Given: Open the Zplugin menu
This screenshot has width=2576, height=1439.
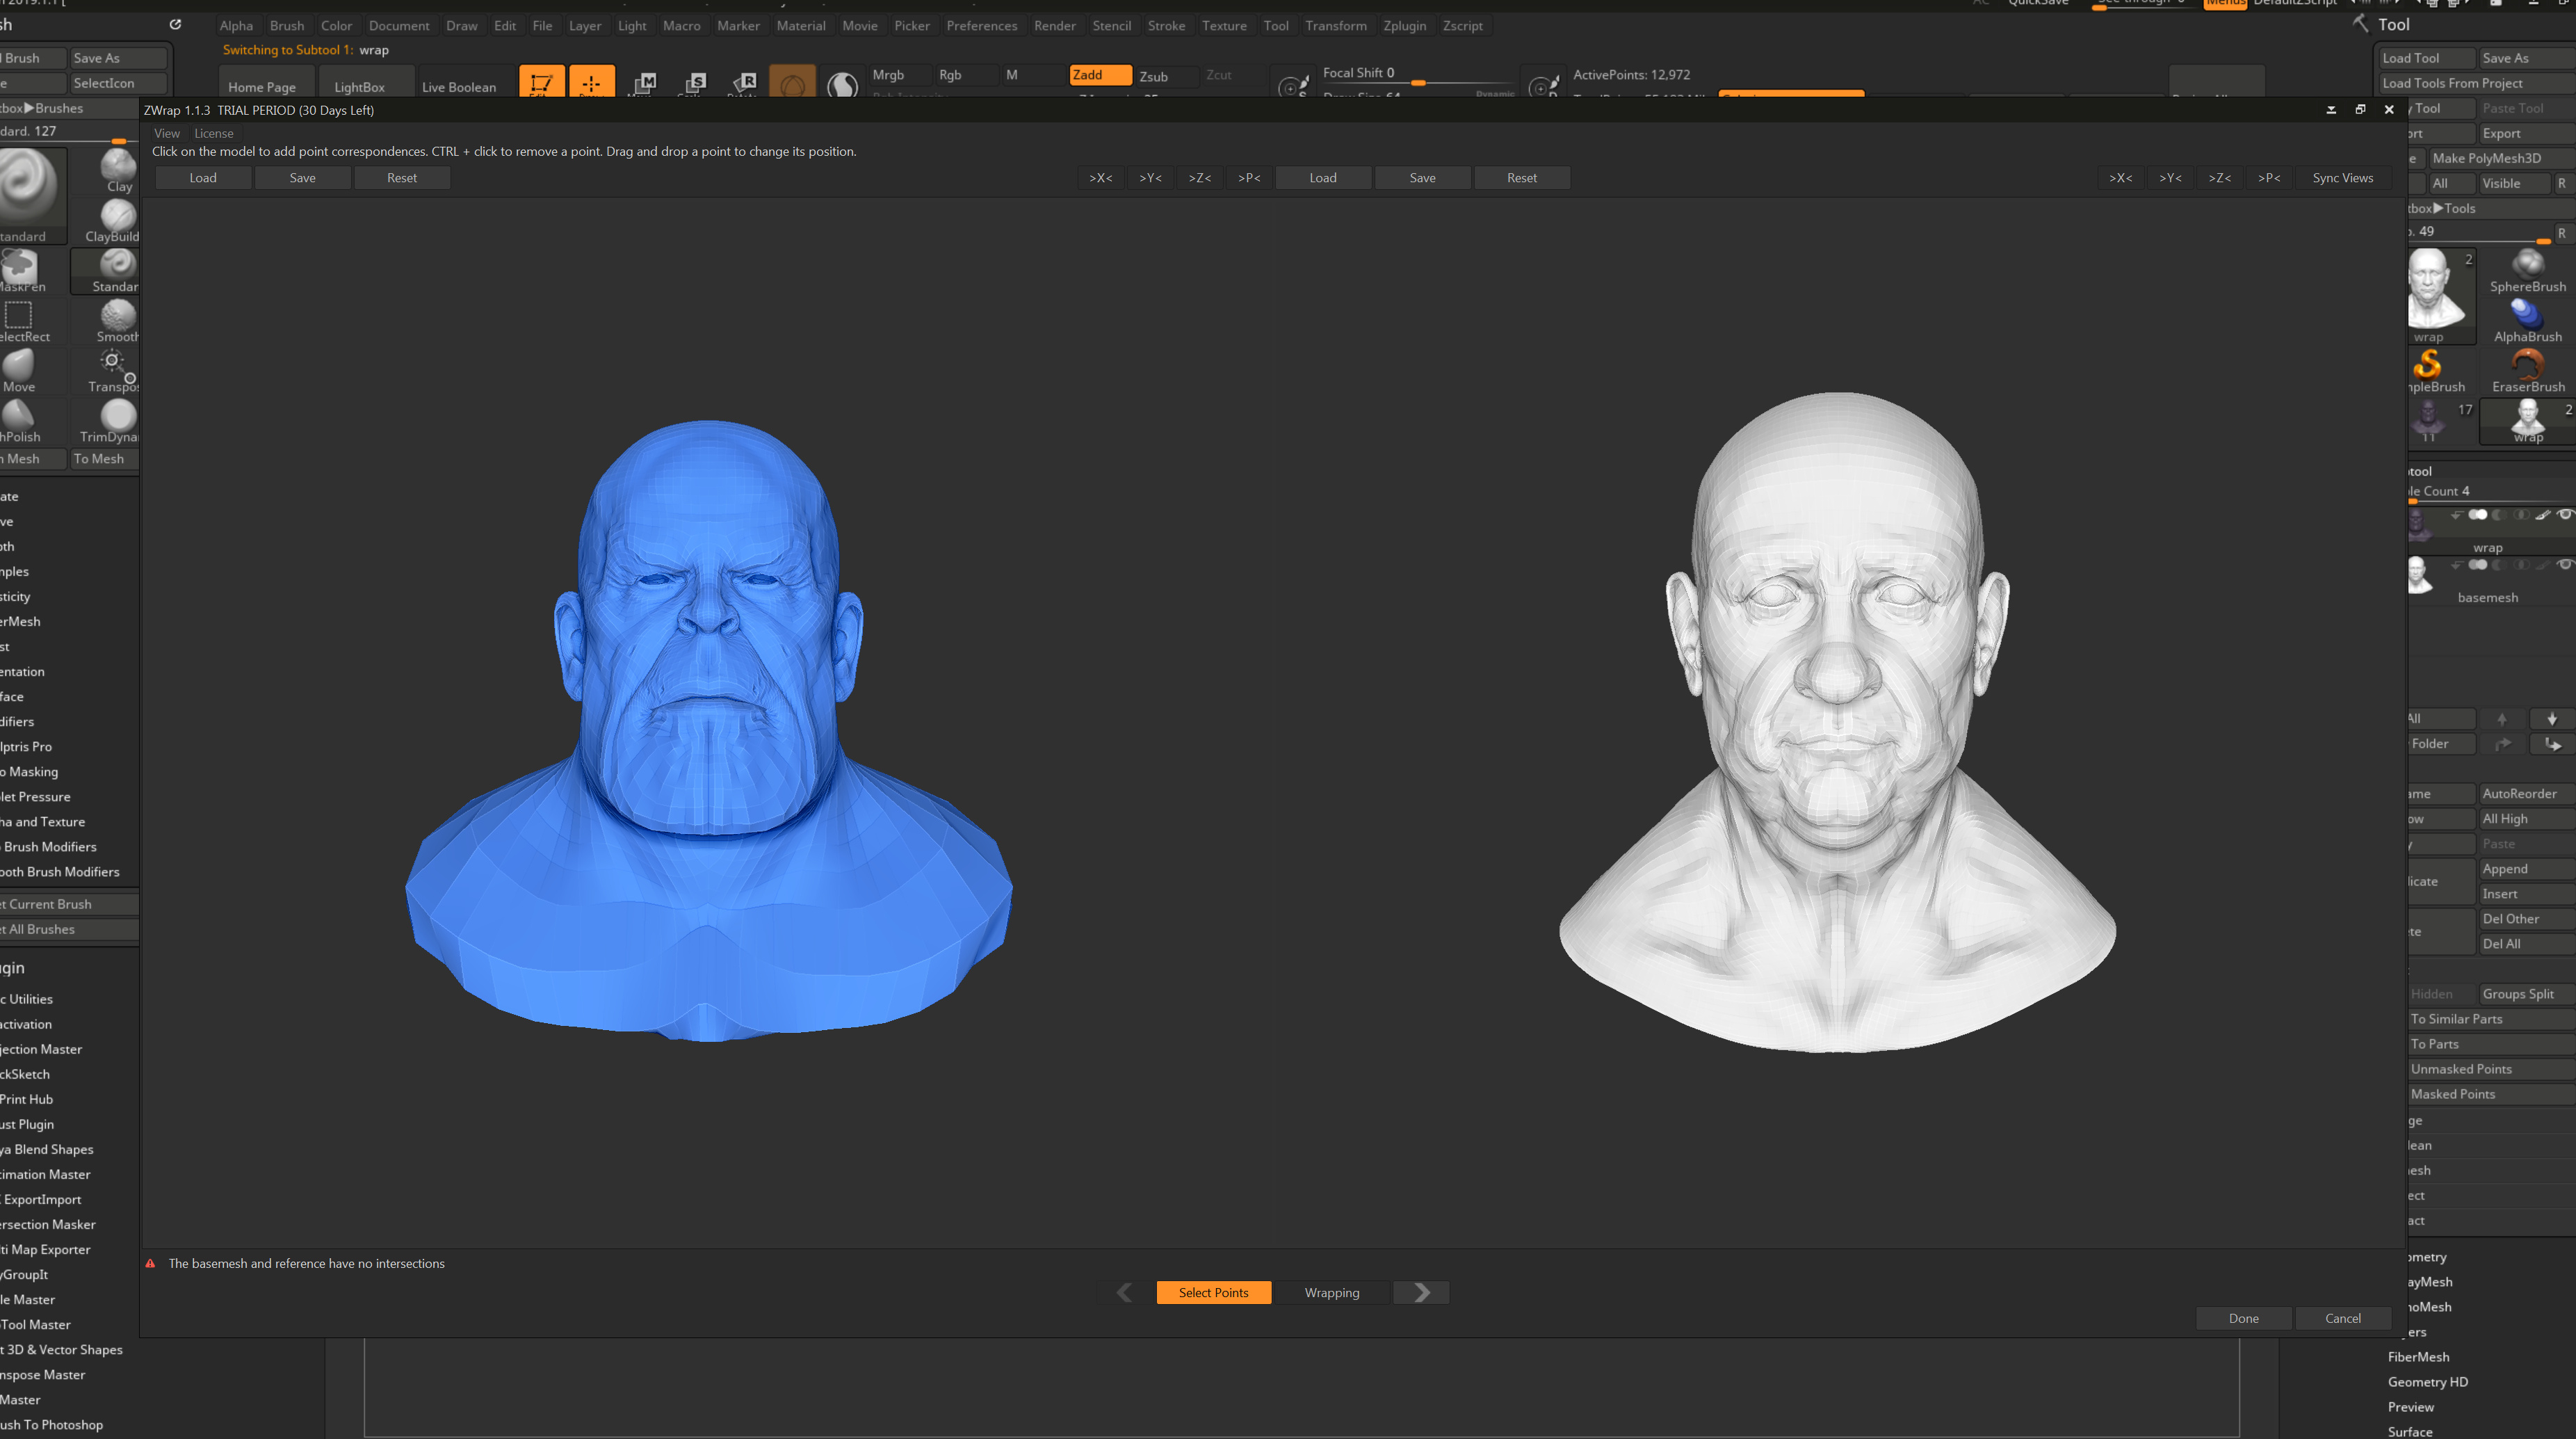Looking at the screenshot, I should tap(1404, 26).
